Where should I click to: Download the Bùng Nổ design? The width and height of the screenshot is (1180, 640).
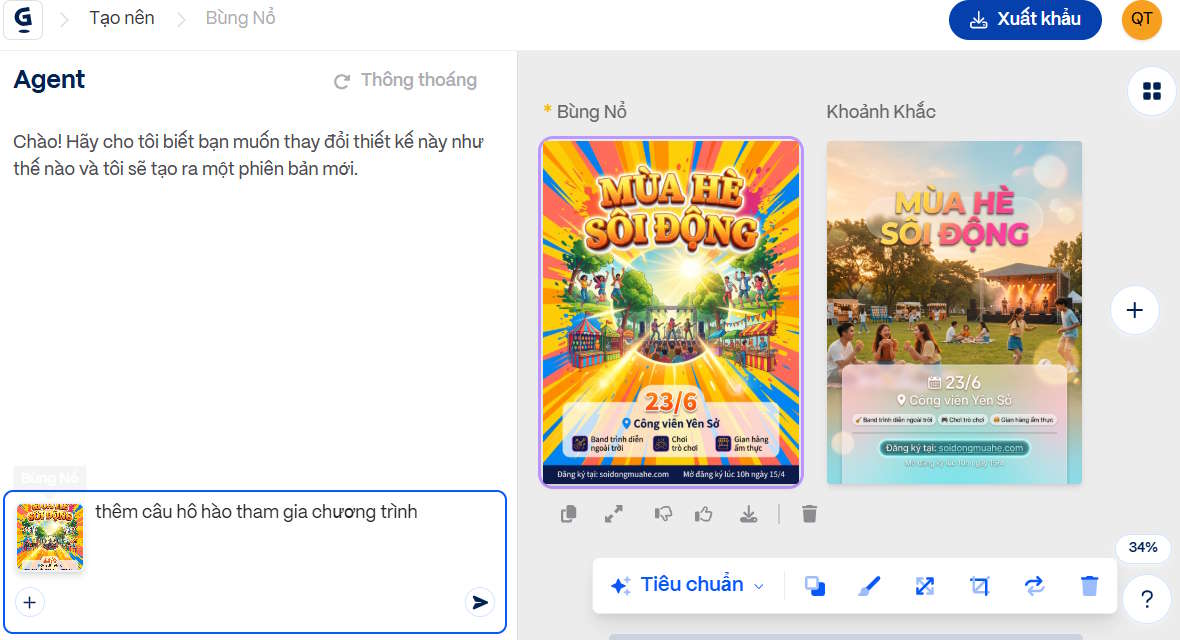coord(748,514)
